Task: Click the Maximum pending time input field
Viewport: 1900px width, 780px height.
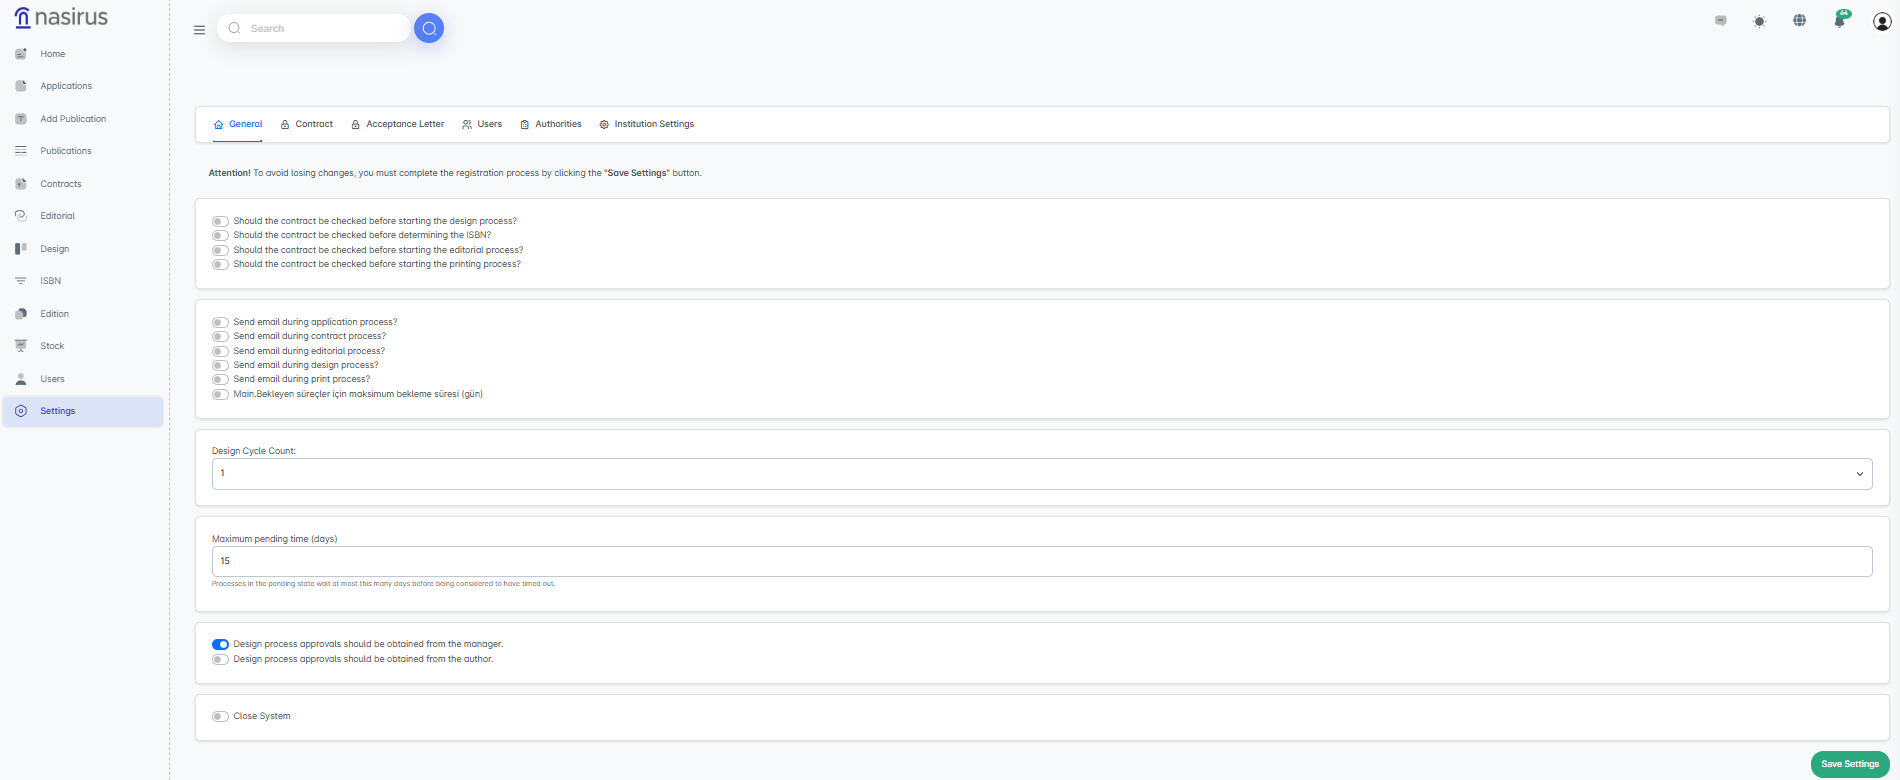Action: (x=1041, y=561)
